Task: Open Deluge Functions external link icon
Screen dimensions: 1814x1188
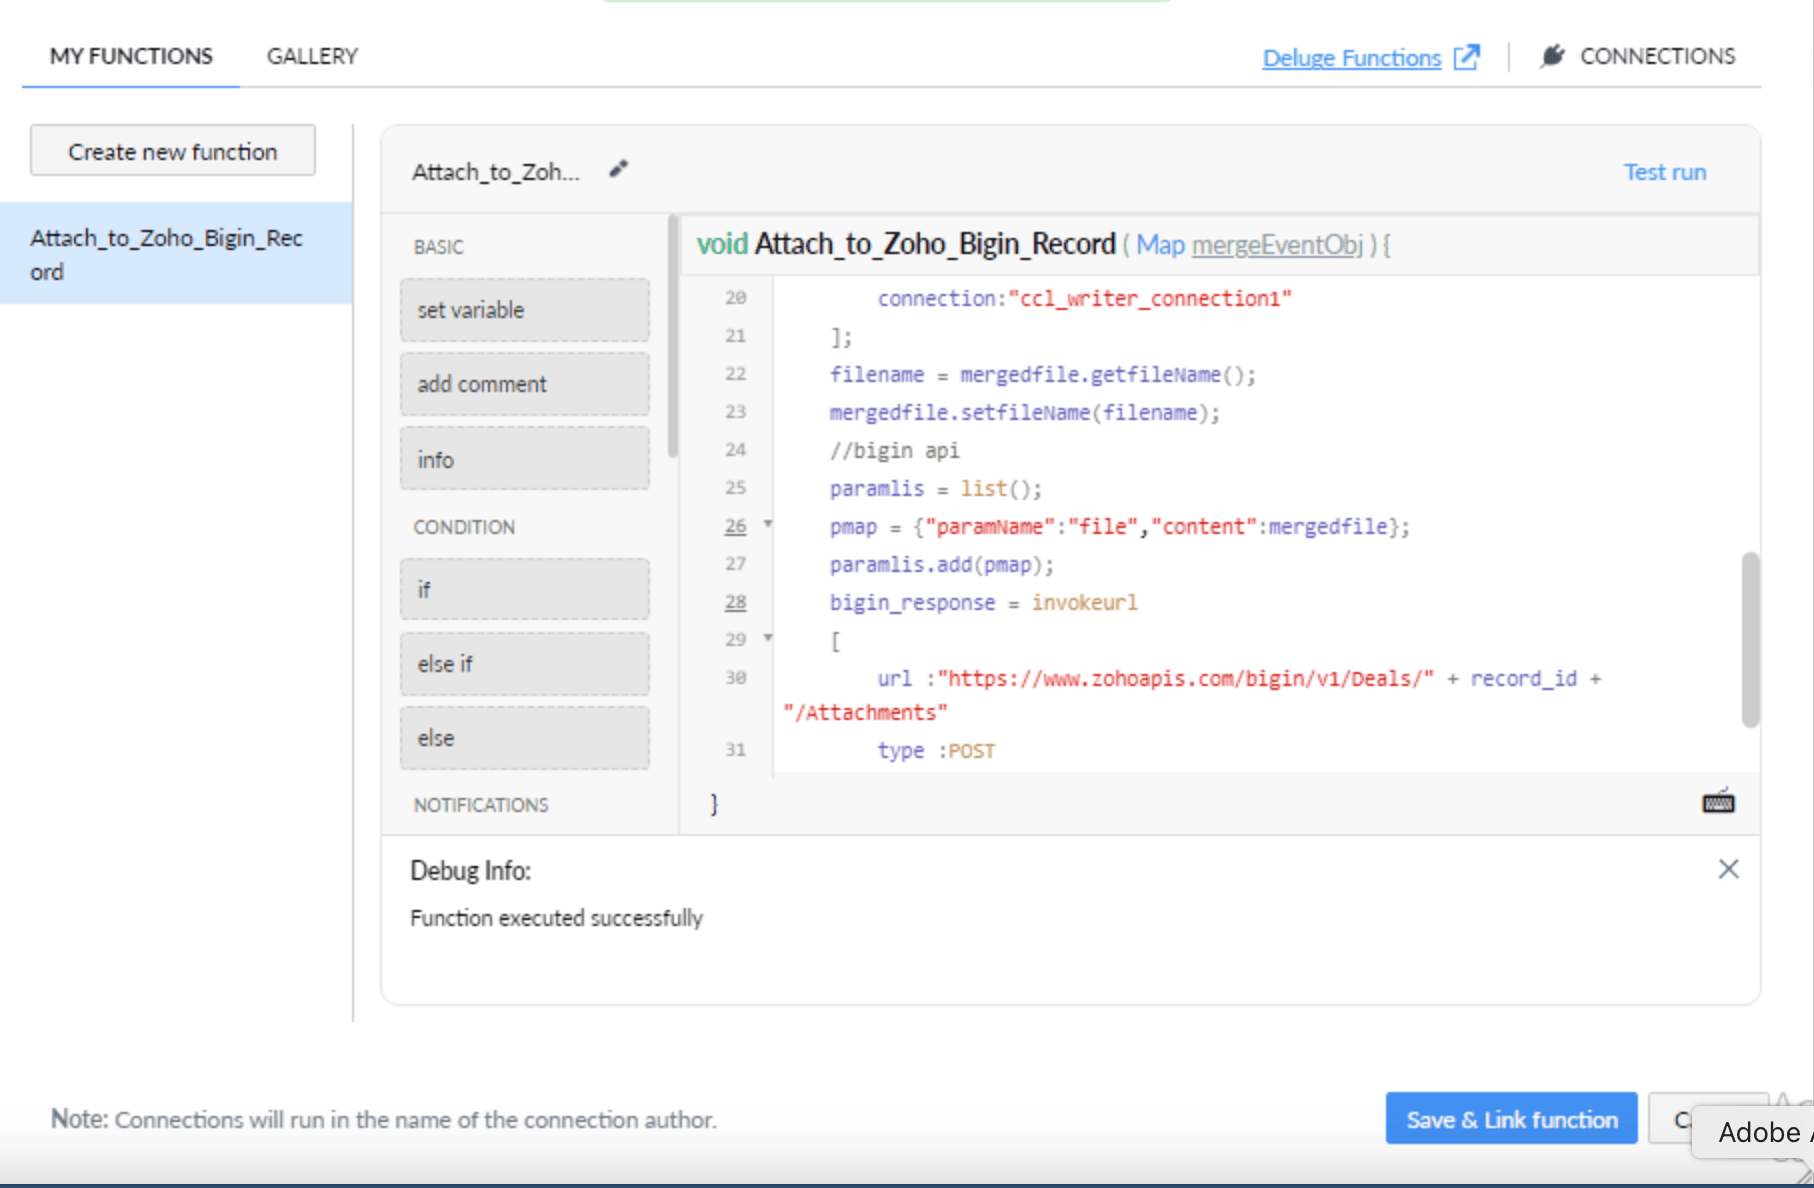Action: click(x=1466, y=57)
